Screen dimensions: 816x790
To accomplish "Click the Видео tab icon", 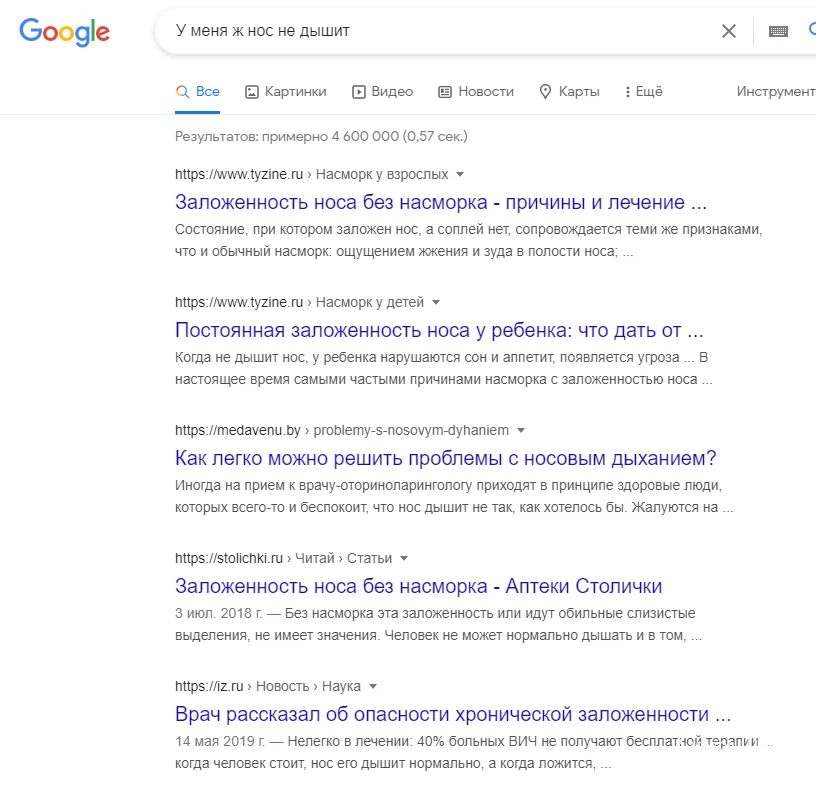I will coord(357,91).
